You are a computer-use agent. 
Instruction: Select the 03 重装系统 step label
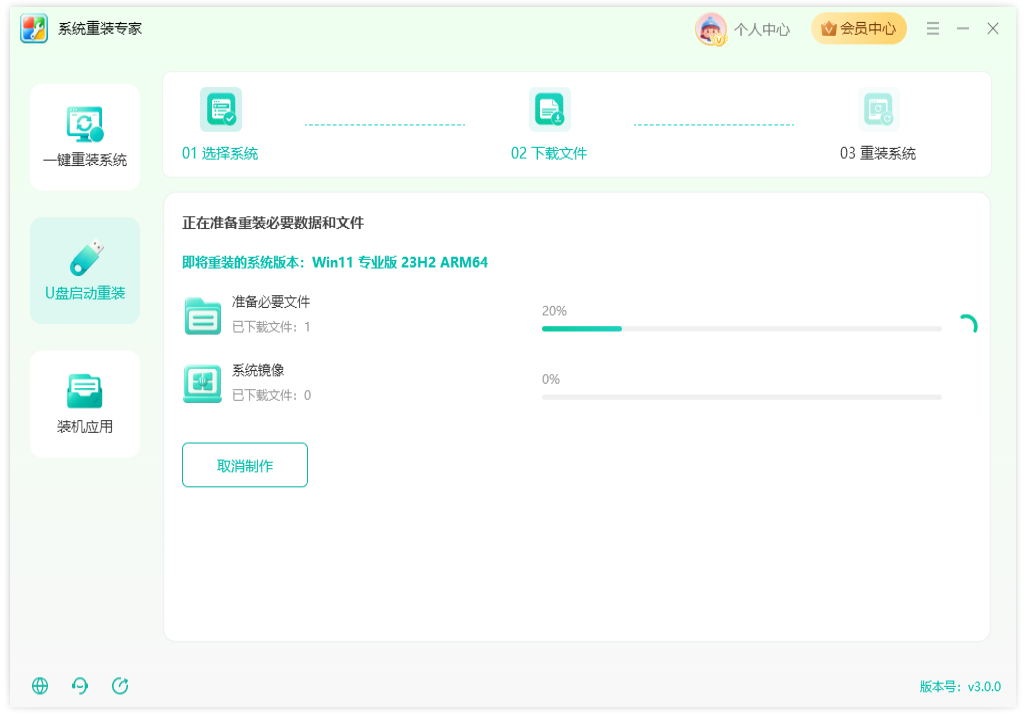(878, 154)
